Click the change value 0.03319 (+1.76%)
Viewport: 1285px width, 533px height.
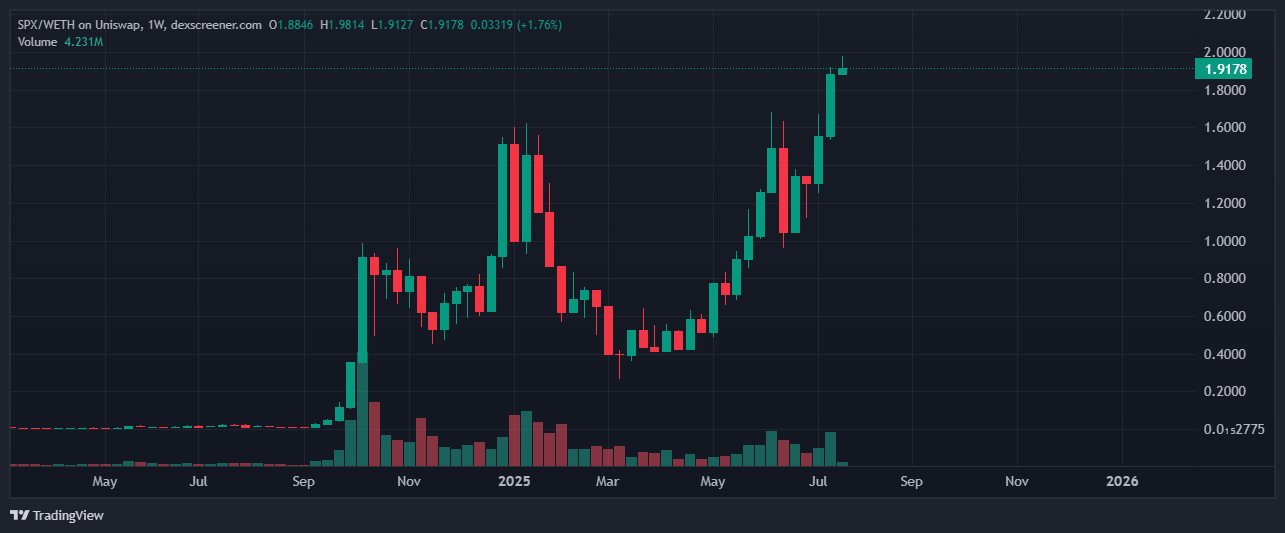(518, 24)
